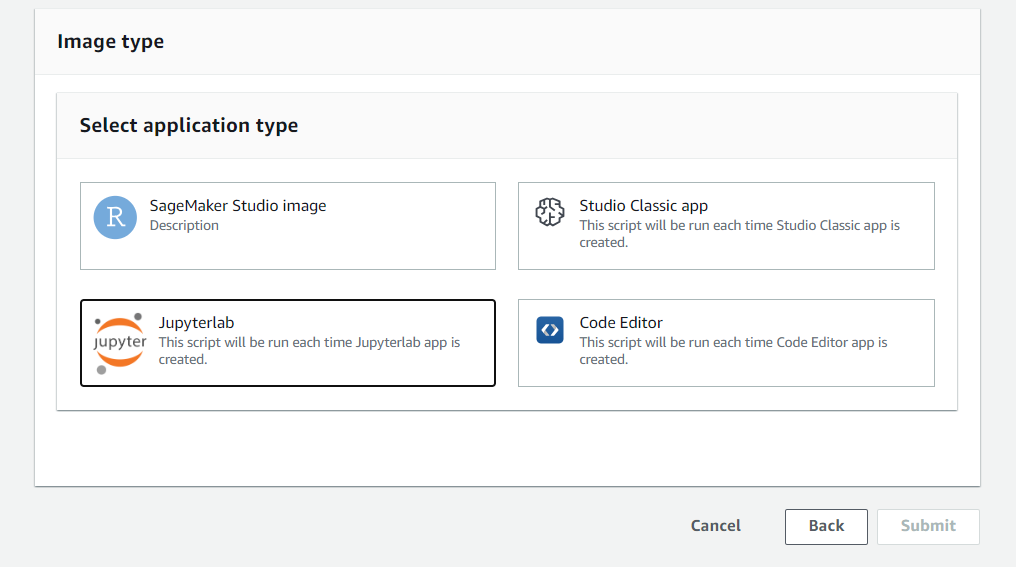Click the Studio Classic script description
This screenshot has width=1016, height=567.
pyautogui.click(x=739, y=233)
